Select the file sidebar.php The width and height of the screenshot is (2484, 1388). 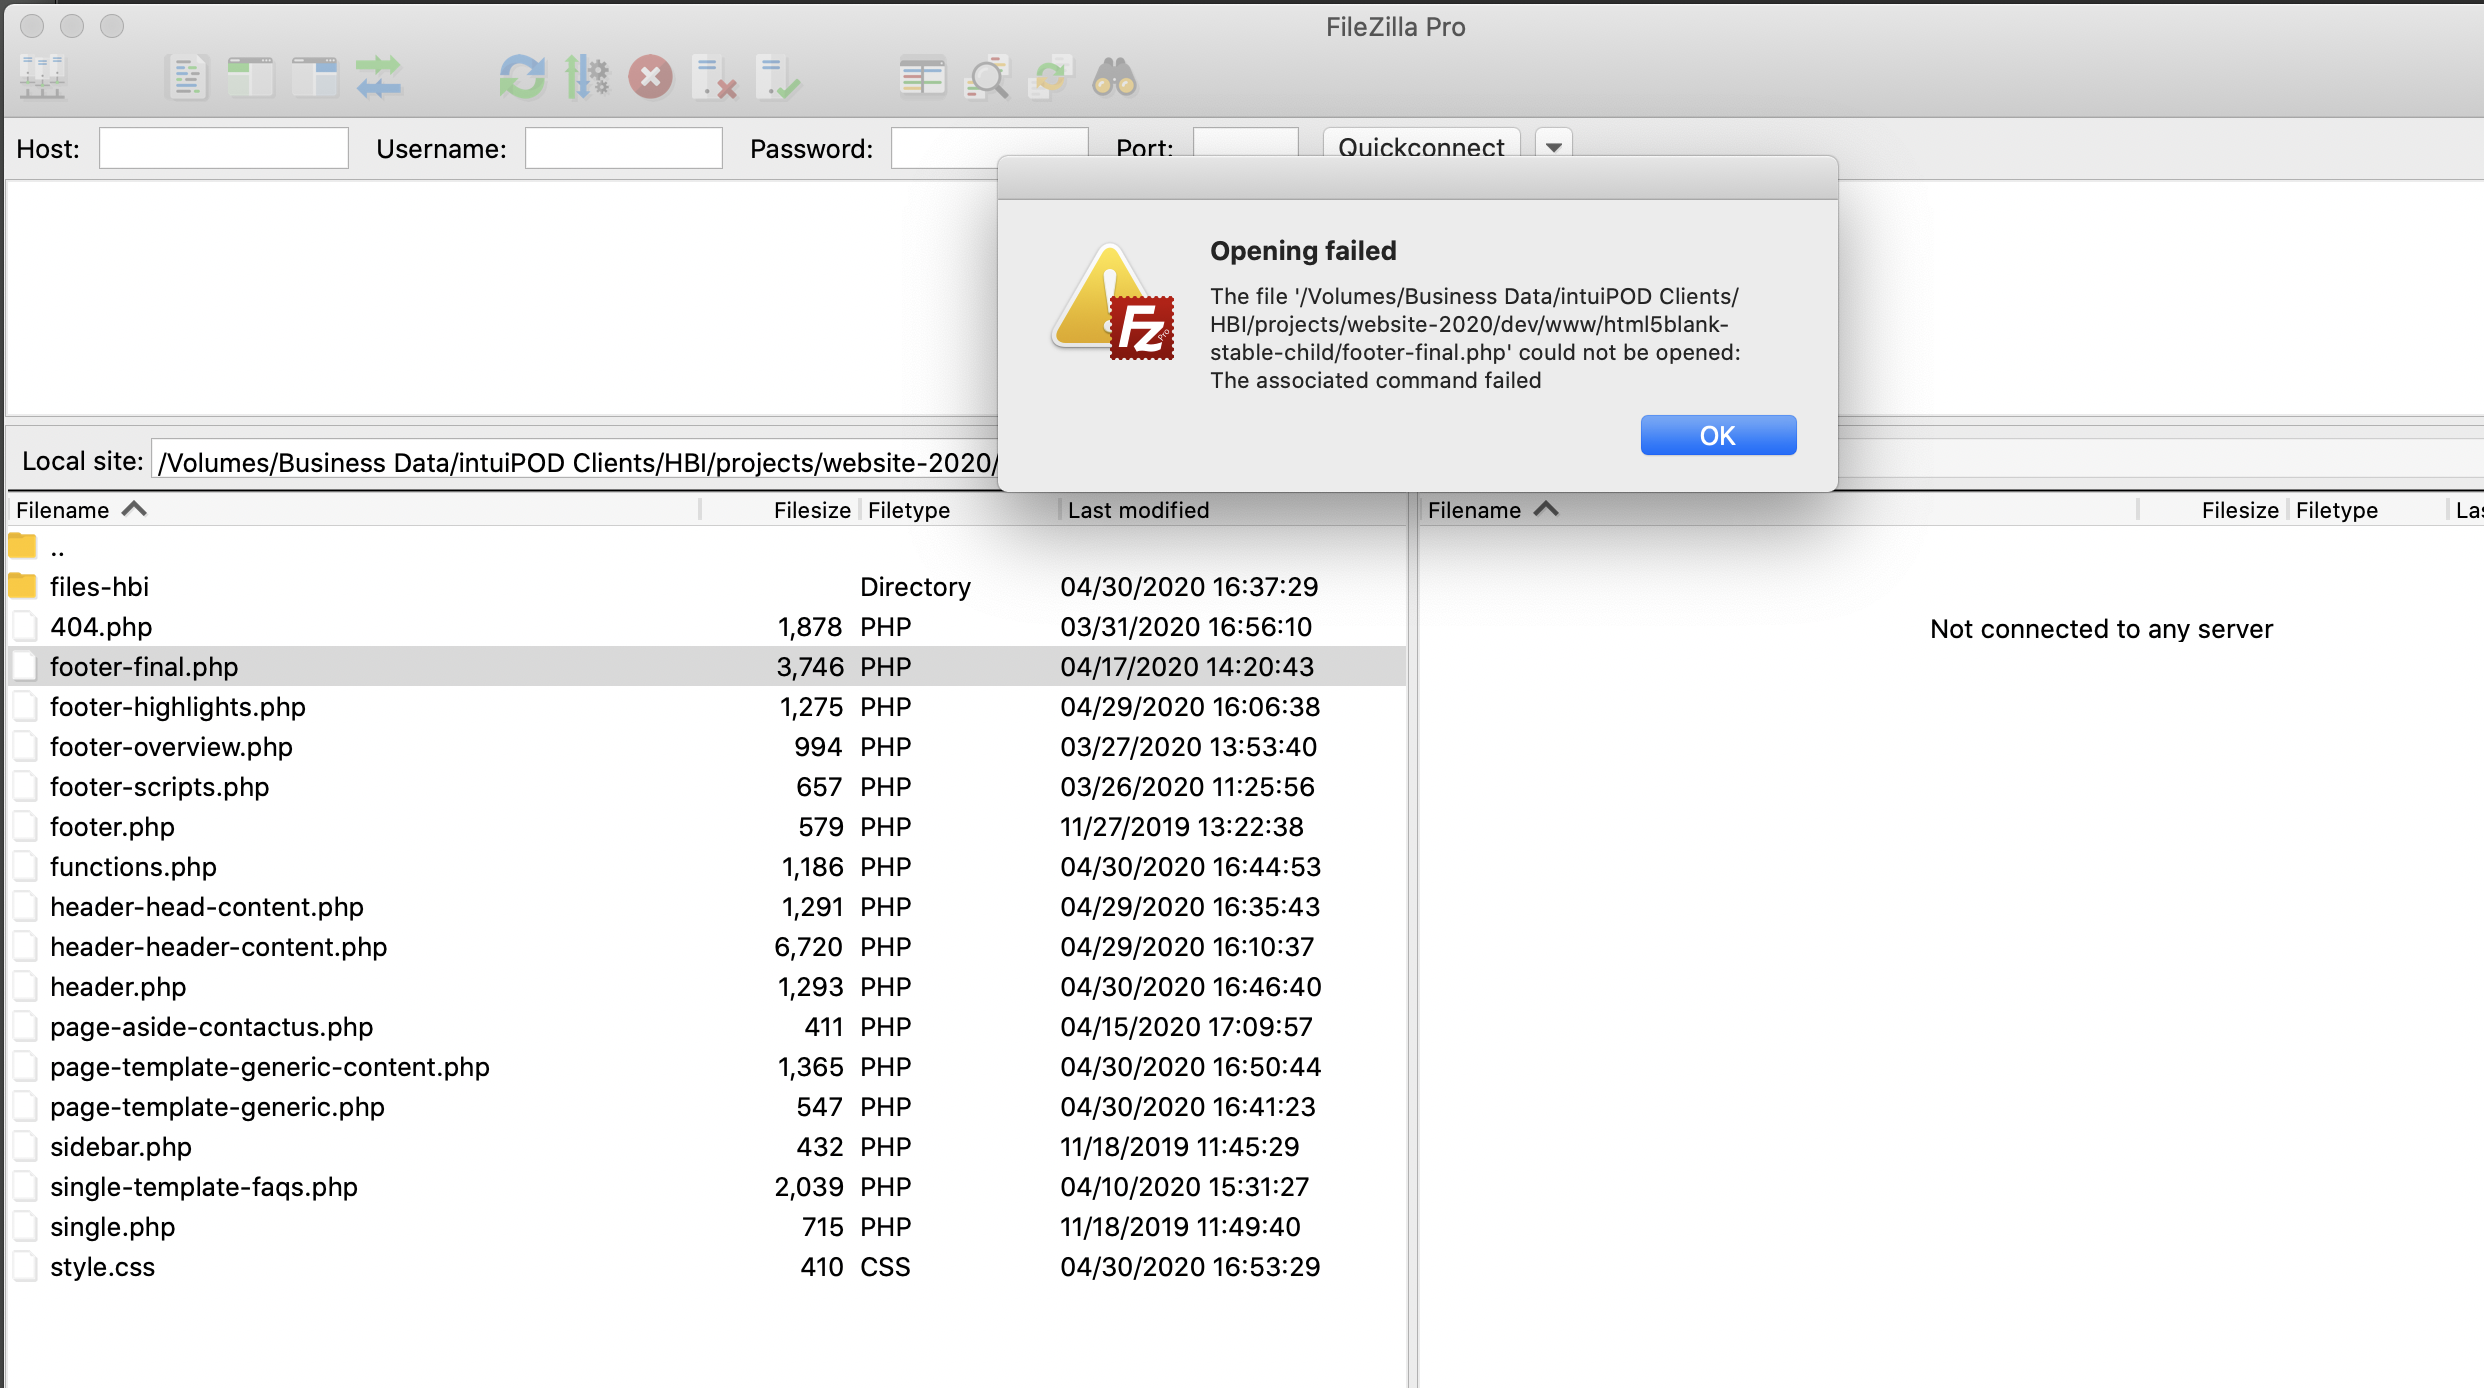click(x=707, y=1147)
